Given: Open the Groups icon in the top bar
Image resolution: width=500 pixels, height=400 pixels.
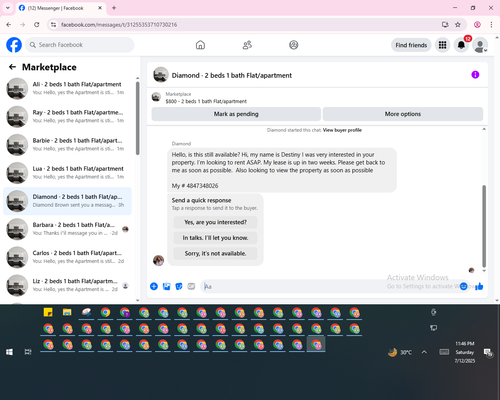Looking at the screenshot, I should coord(294,45).
